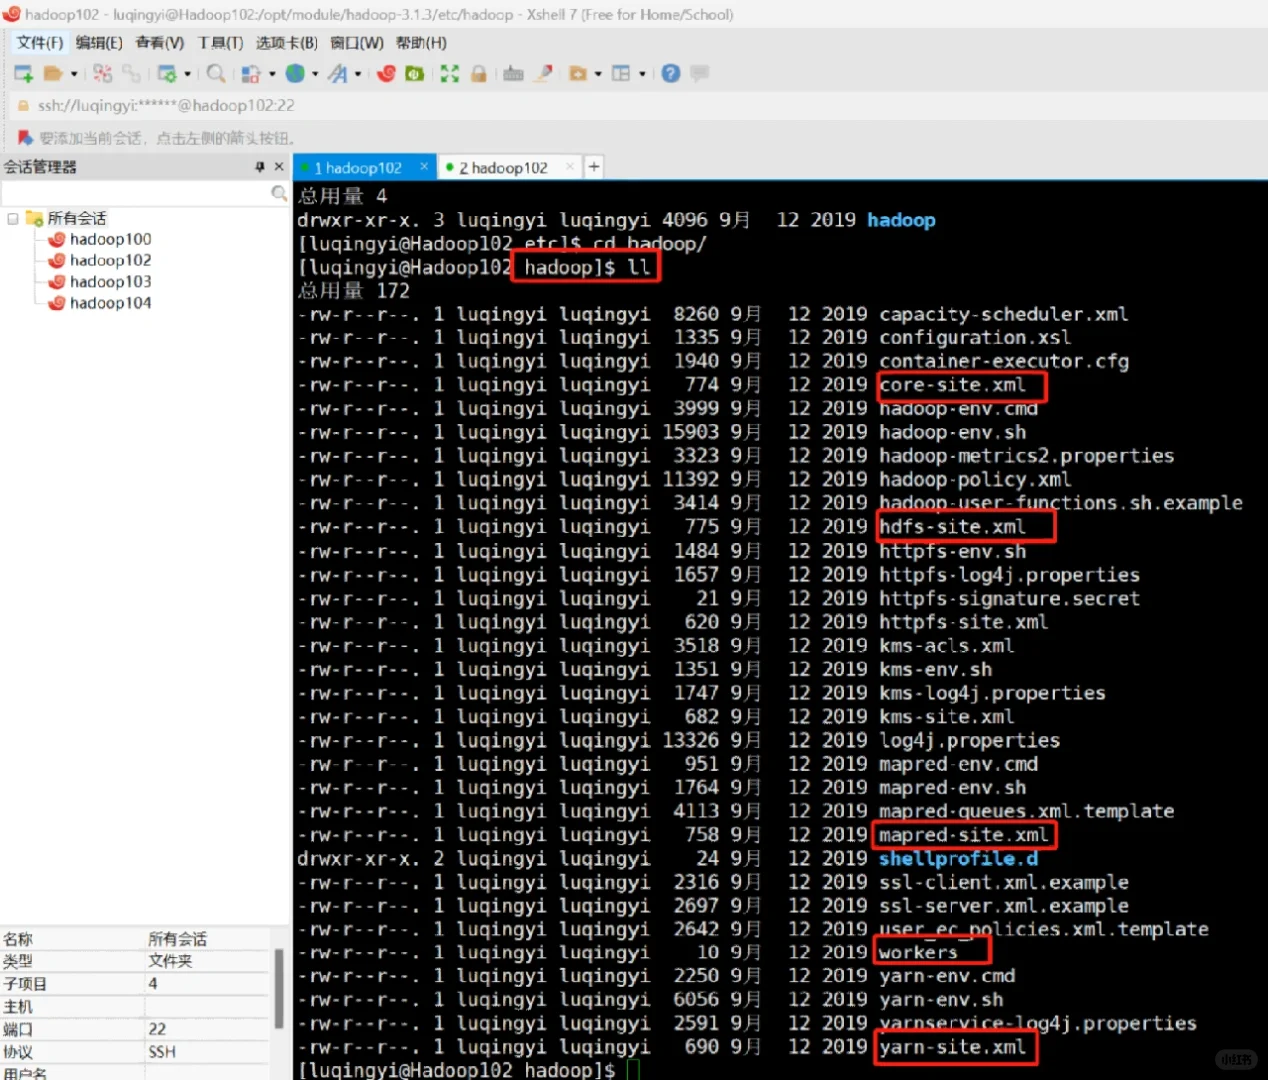The image size is (1268, 1080).
Task: Open the fonts dropdown arrow on the toolbar
Action: click(357, 73)
